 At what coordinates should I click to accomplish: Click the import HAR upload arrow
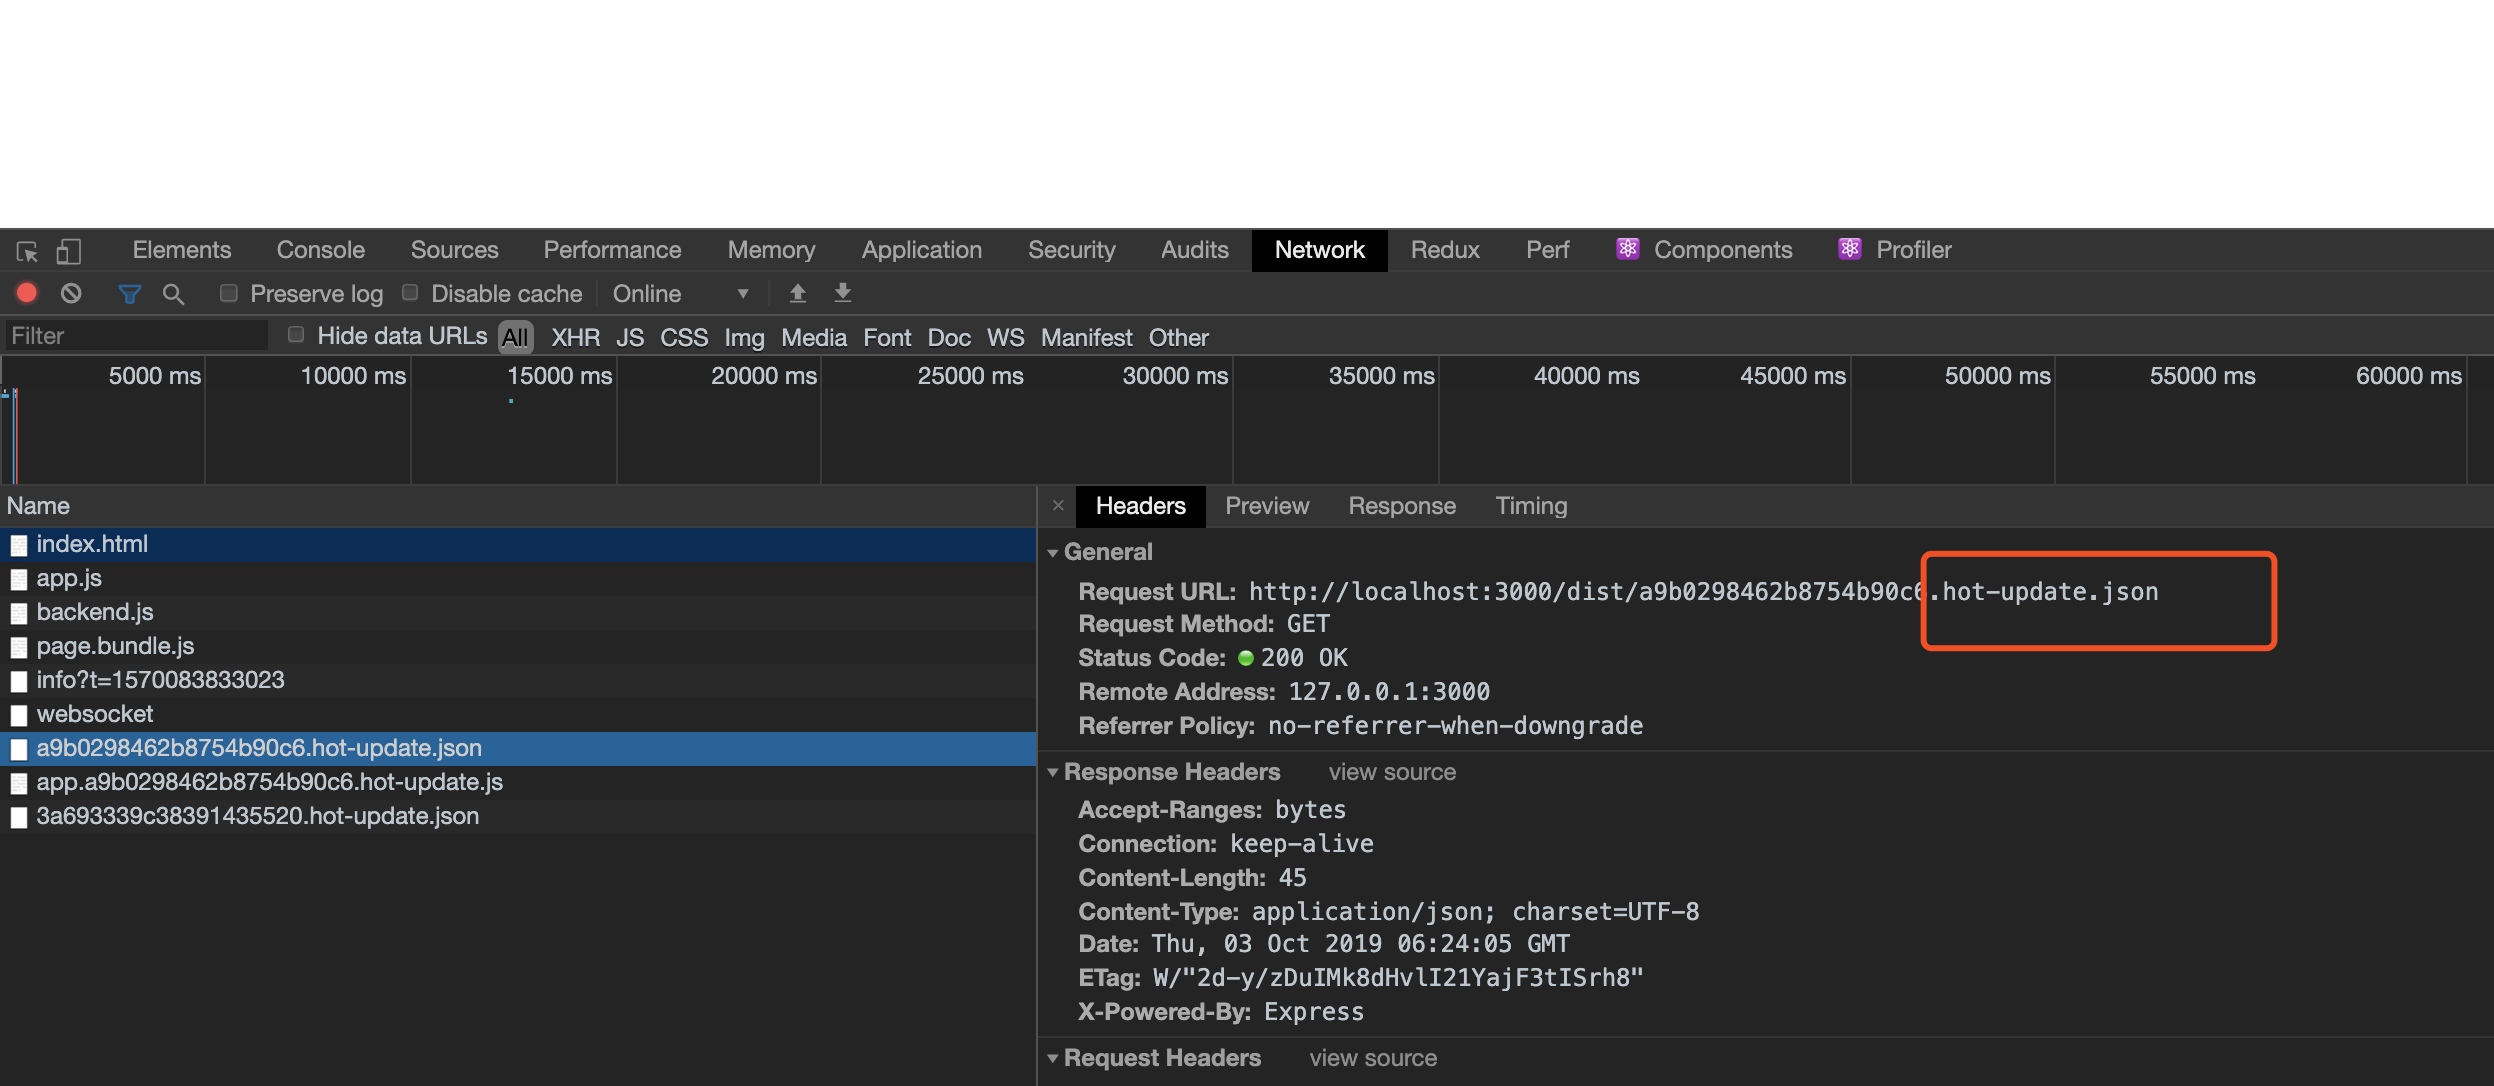[x=797, y=293]
